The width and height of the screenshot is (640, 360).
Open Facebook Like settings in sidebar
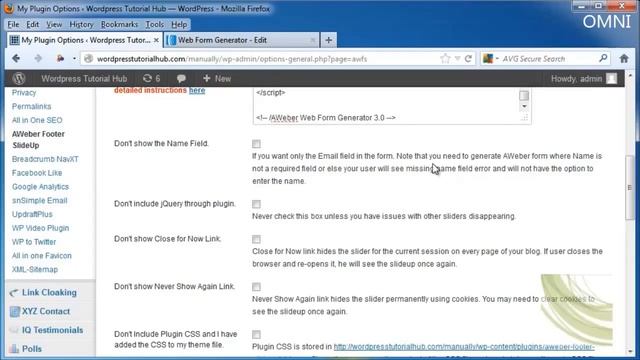(x=37, y=173)
